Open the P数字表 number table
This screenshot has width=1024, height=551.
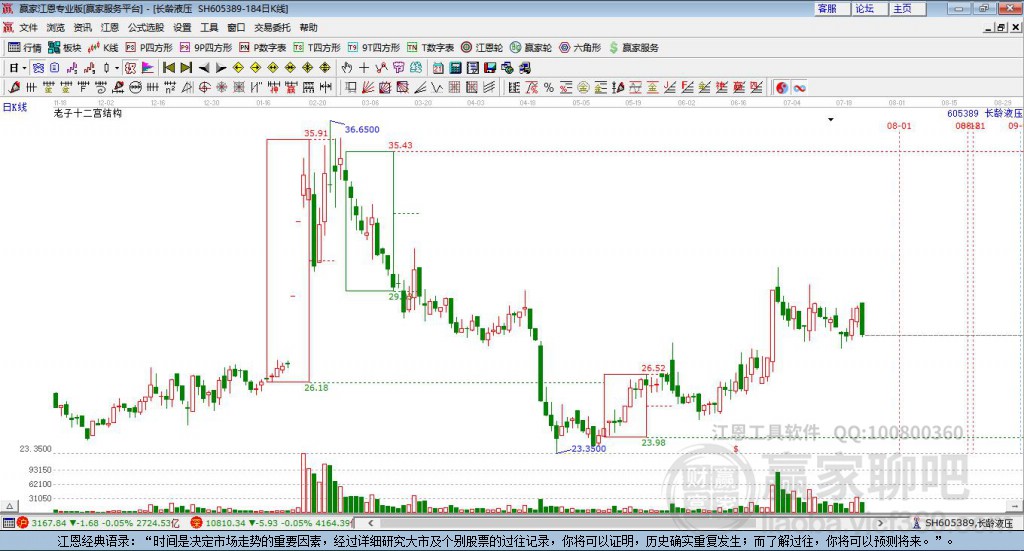point(263,48)
